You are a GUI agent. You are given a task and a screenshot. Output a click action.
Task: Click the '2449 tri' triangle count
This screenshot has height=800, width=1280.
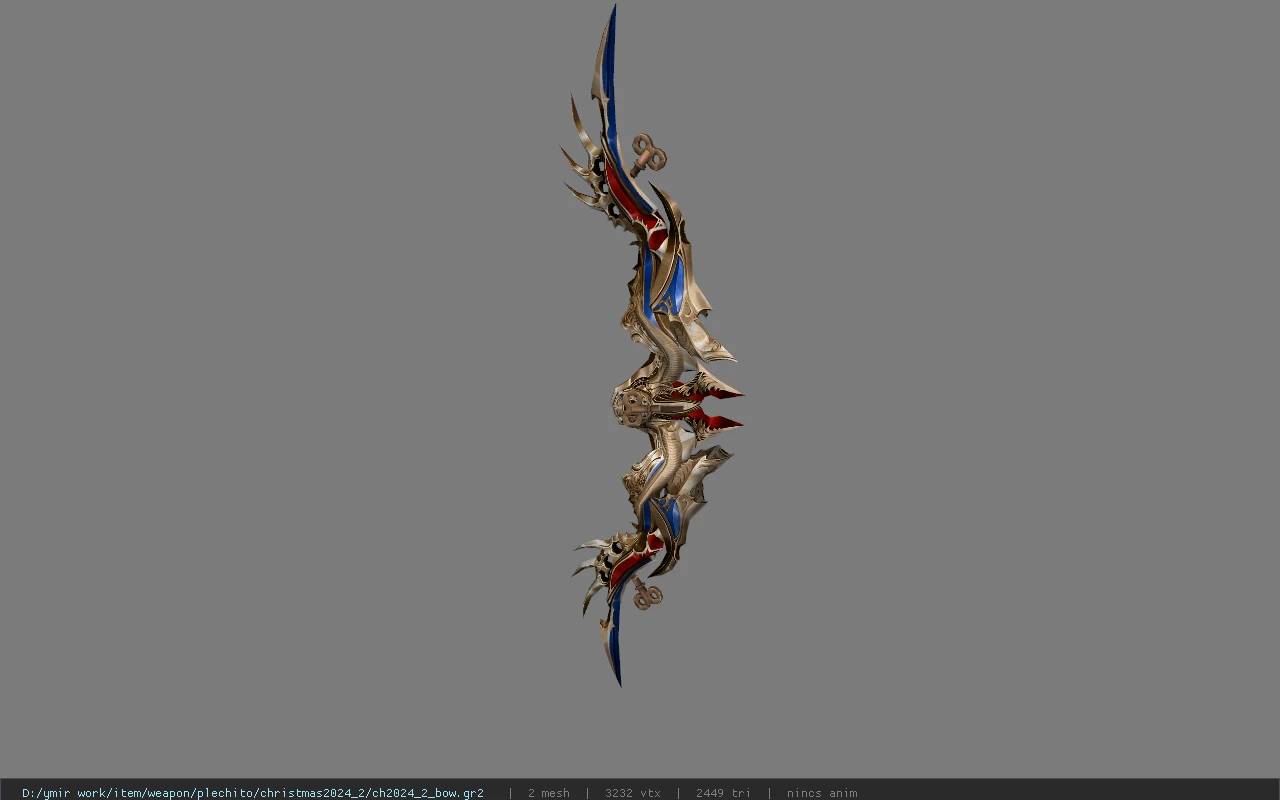723,793
